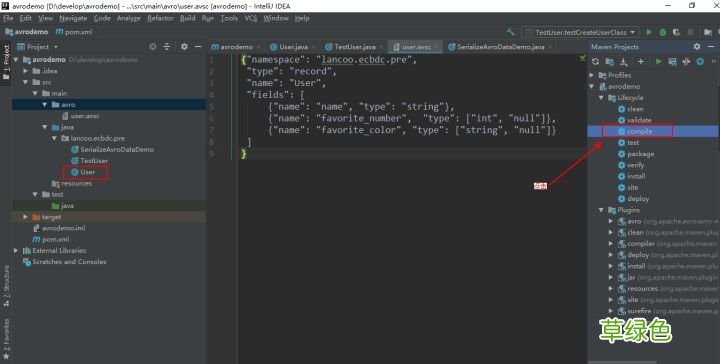720x364 pixels.
Task: Open the Favorites tool window stripe button
Action: pos(6,339)
